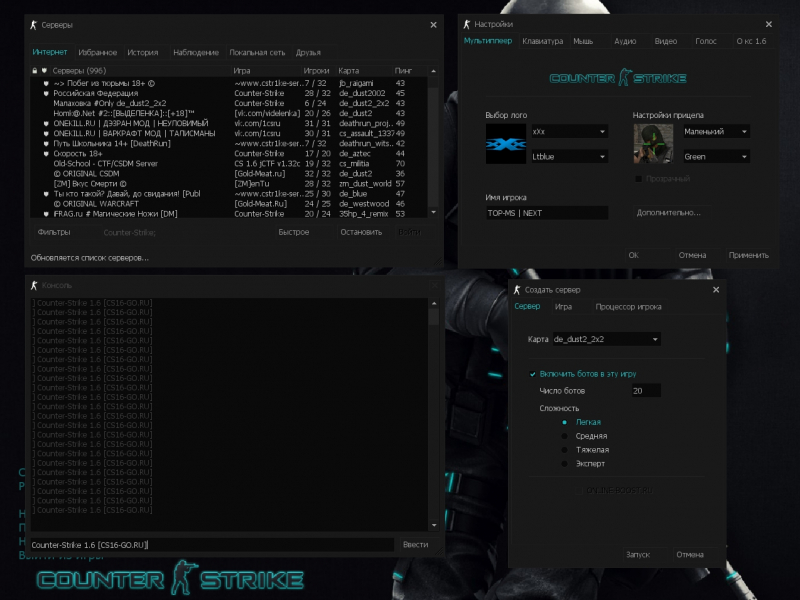The height and width of the screenshot is (600, 800).
Task: Click the Settings window title icon
Action: [x=466, y=24]
